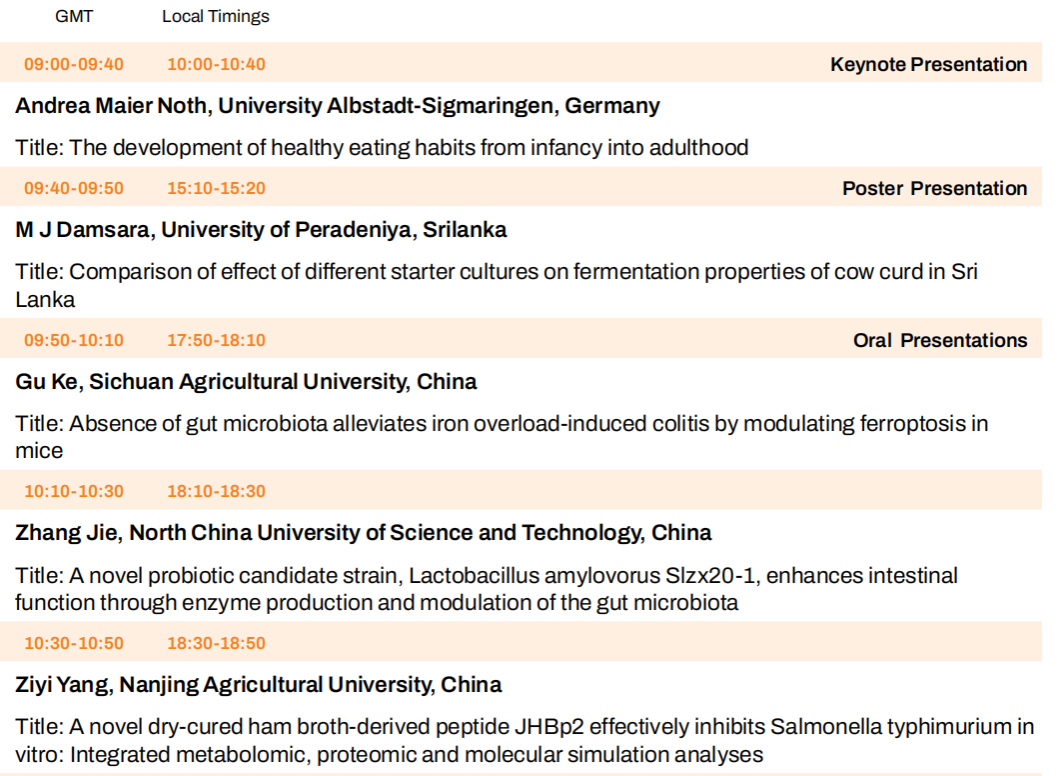Click the healthy eating habits title
Image resolution: width=1058 pixels, height=776 pixels.
(382, 148)
